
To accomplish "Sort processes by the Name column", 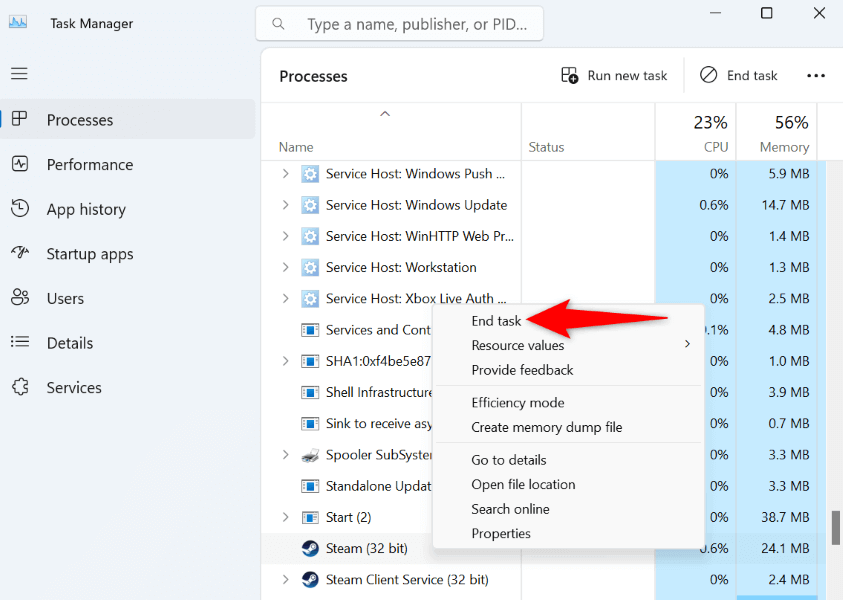I will 391,132.
